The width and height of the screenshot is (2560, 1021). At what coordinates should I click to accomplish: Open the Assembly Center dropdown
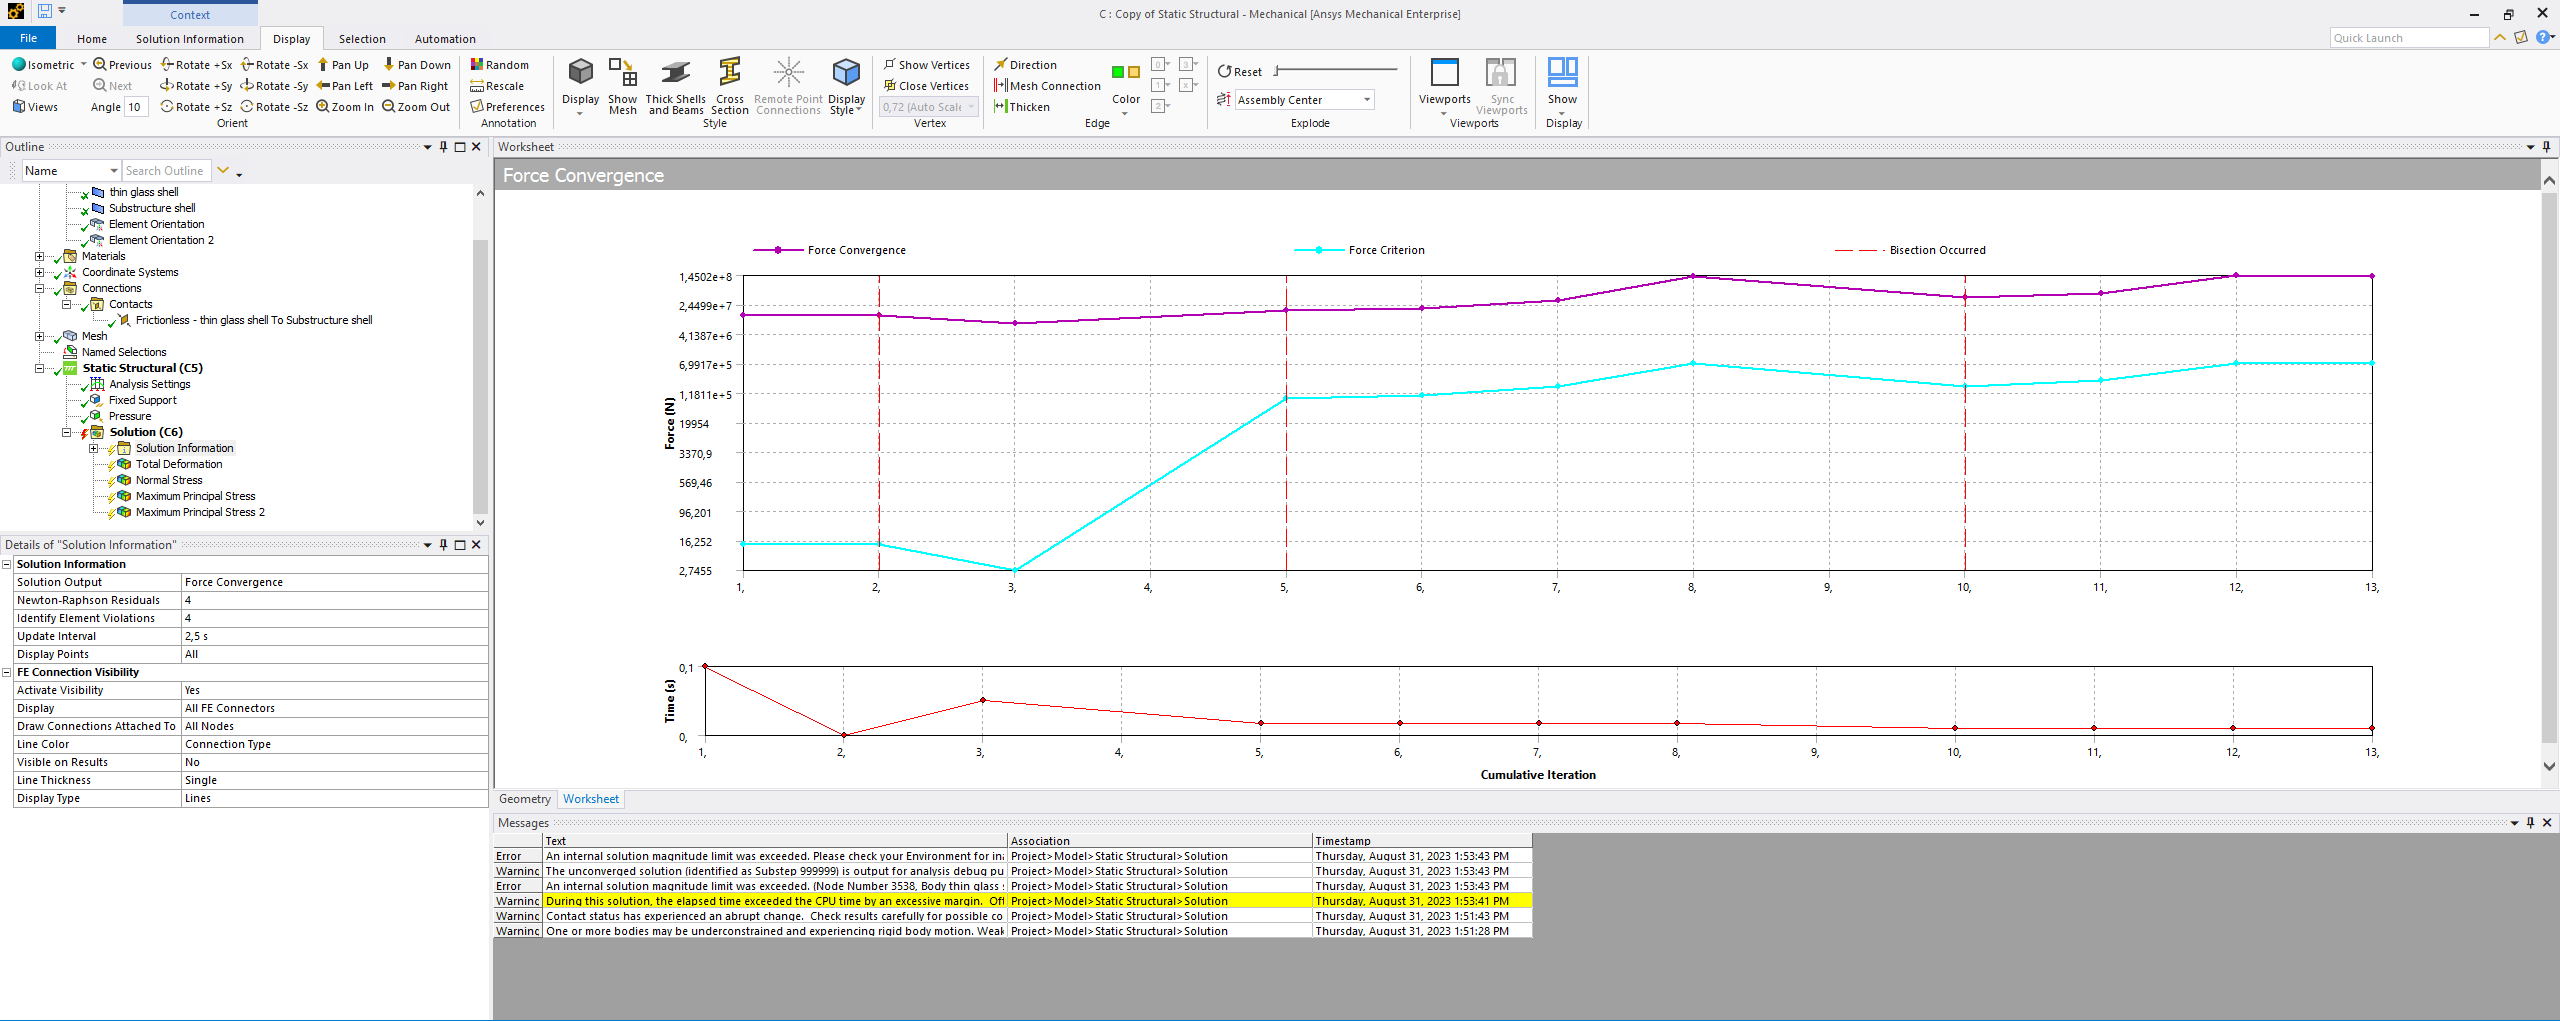1366,100
